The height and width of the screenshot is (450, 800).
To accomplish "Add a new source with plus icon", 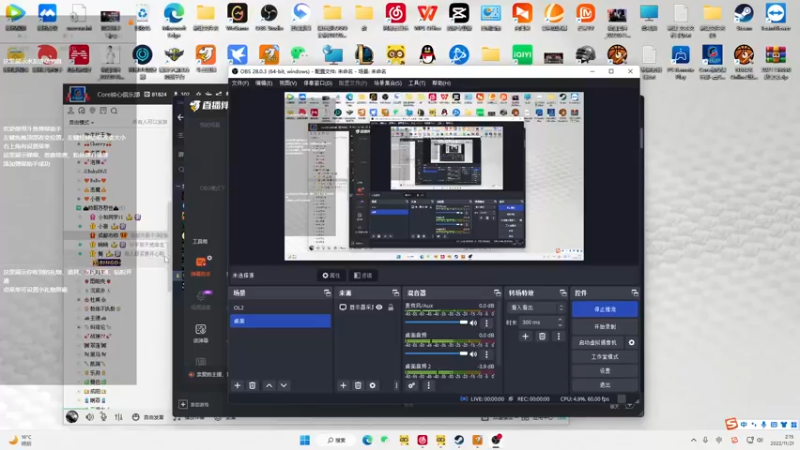I will click(x=343, y=385).
